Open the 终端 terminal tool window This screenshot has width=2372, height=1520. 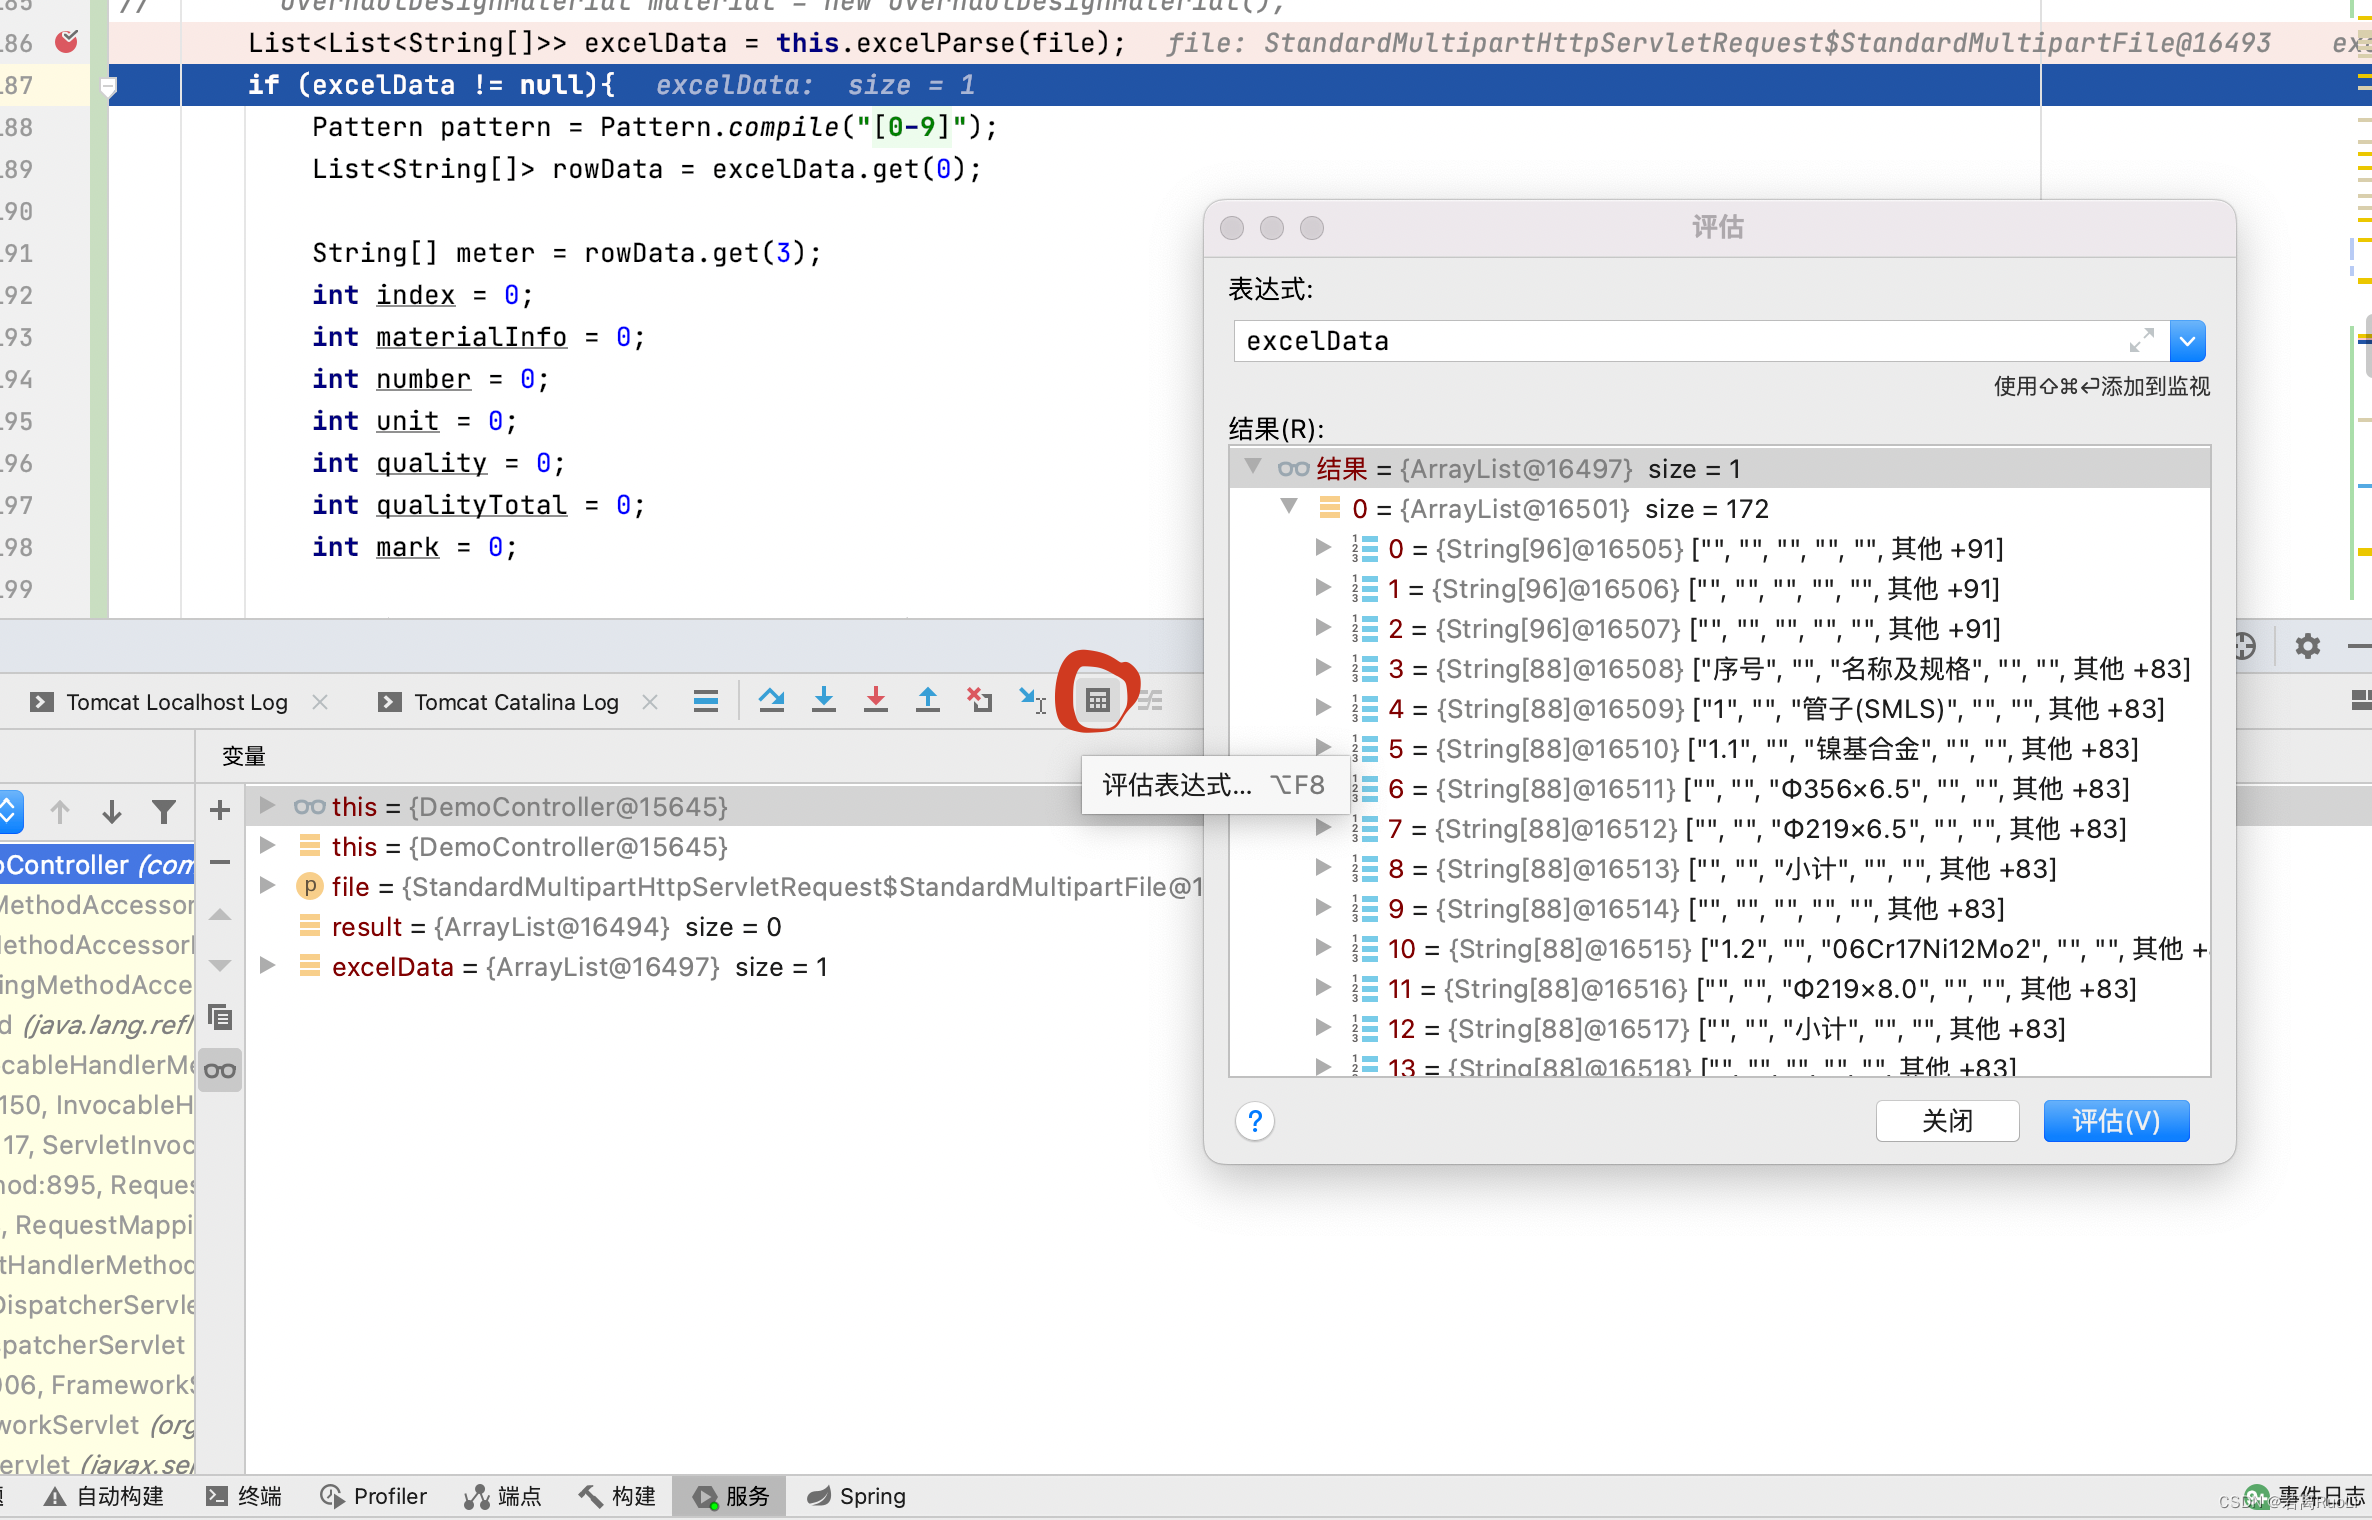[243, 1496]
